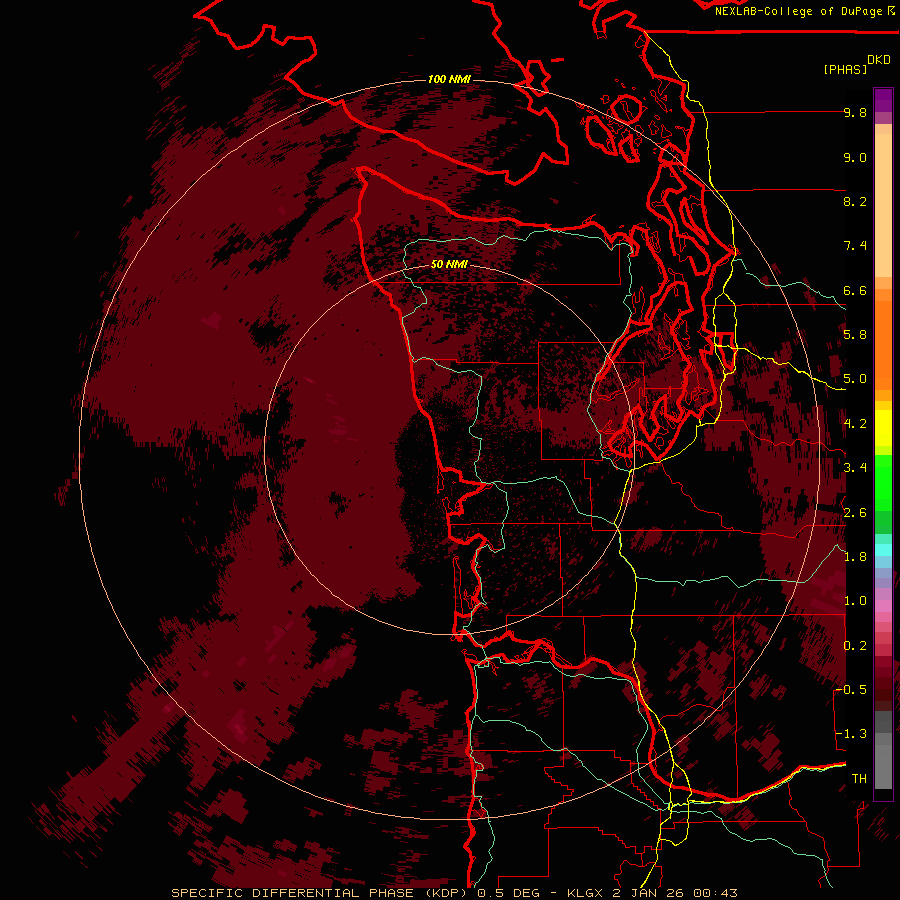
Task: Click the gray bottom segment of color bar
Action: [x=883, y=766]
